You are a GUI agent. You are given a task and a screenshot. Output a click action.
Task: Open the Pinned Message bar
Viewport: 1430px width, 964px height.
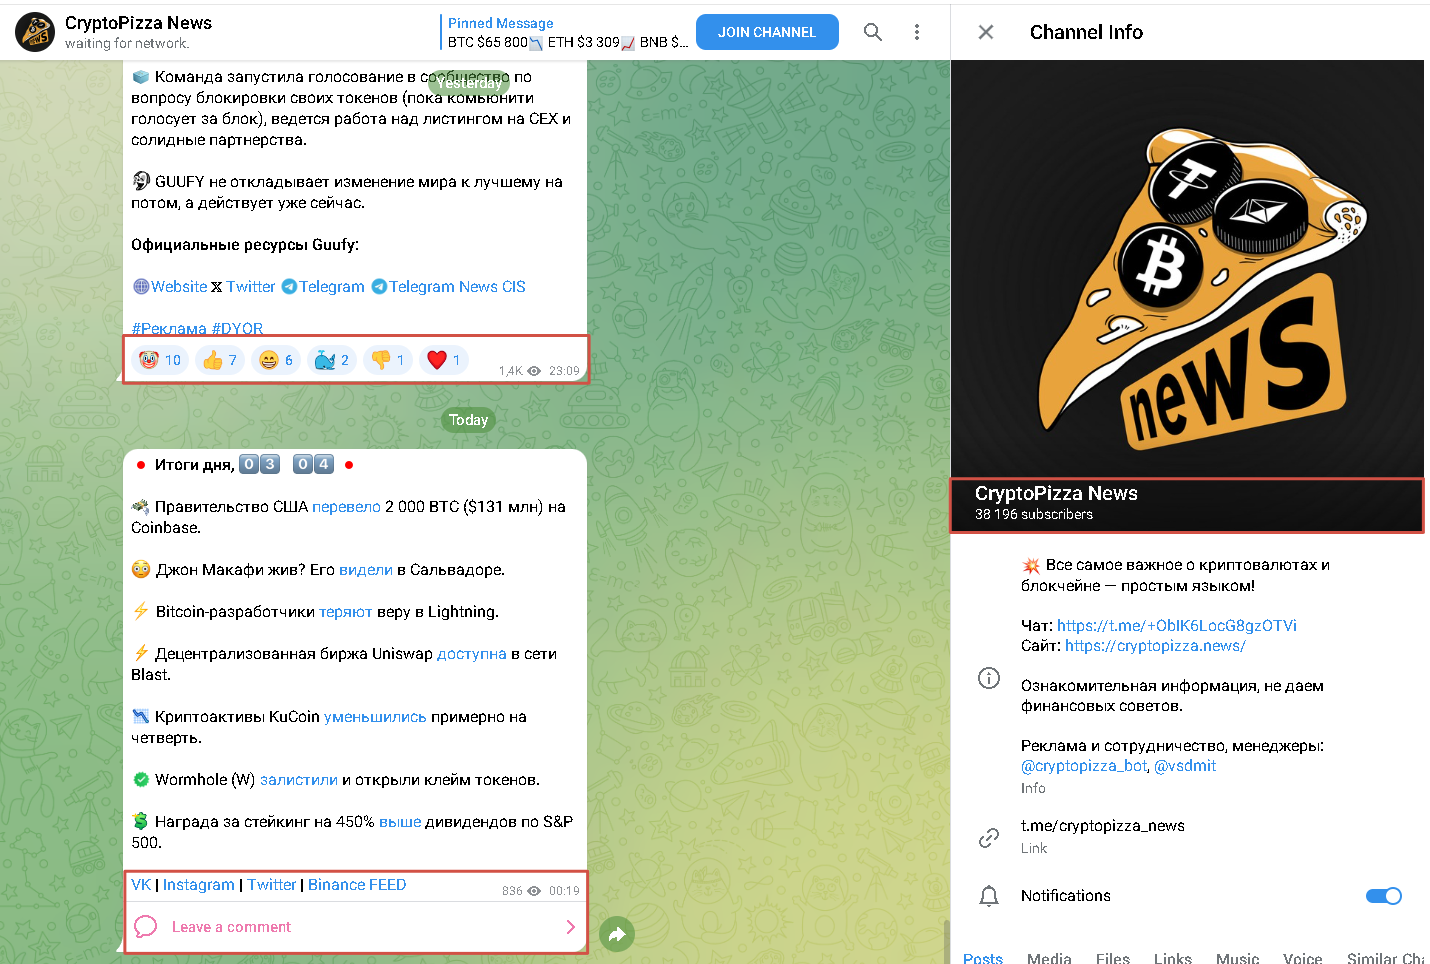(567, 32)
